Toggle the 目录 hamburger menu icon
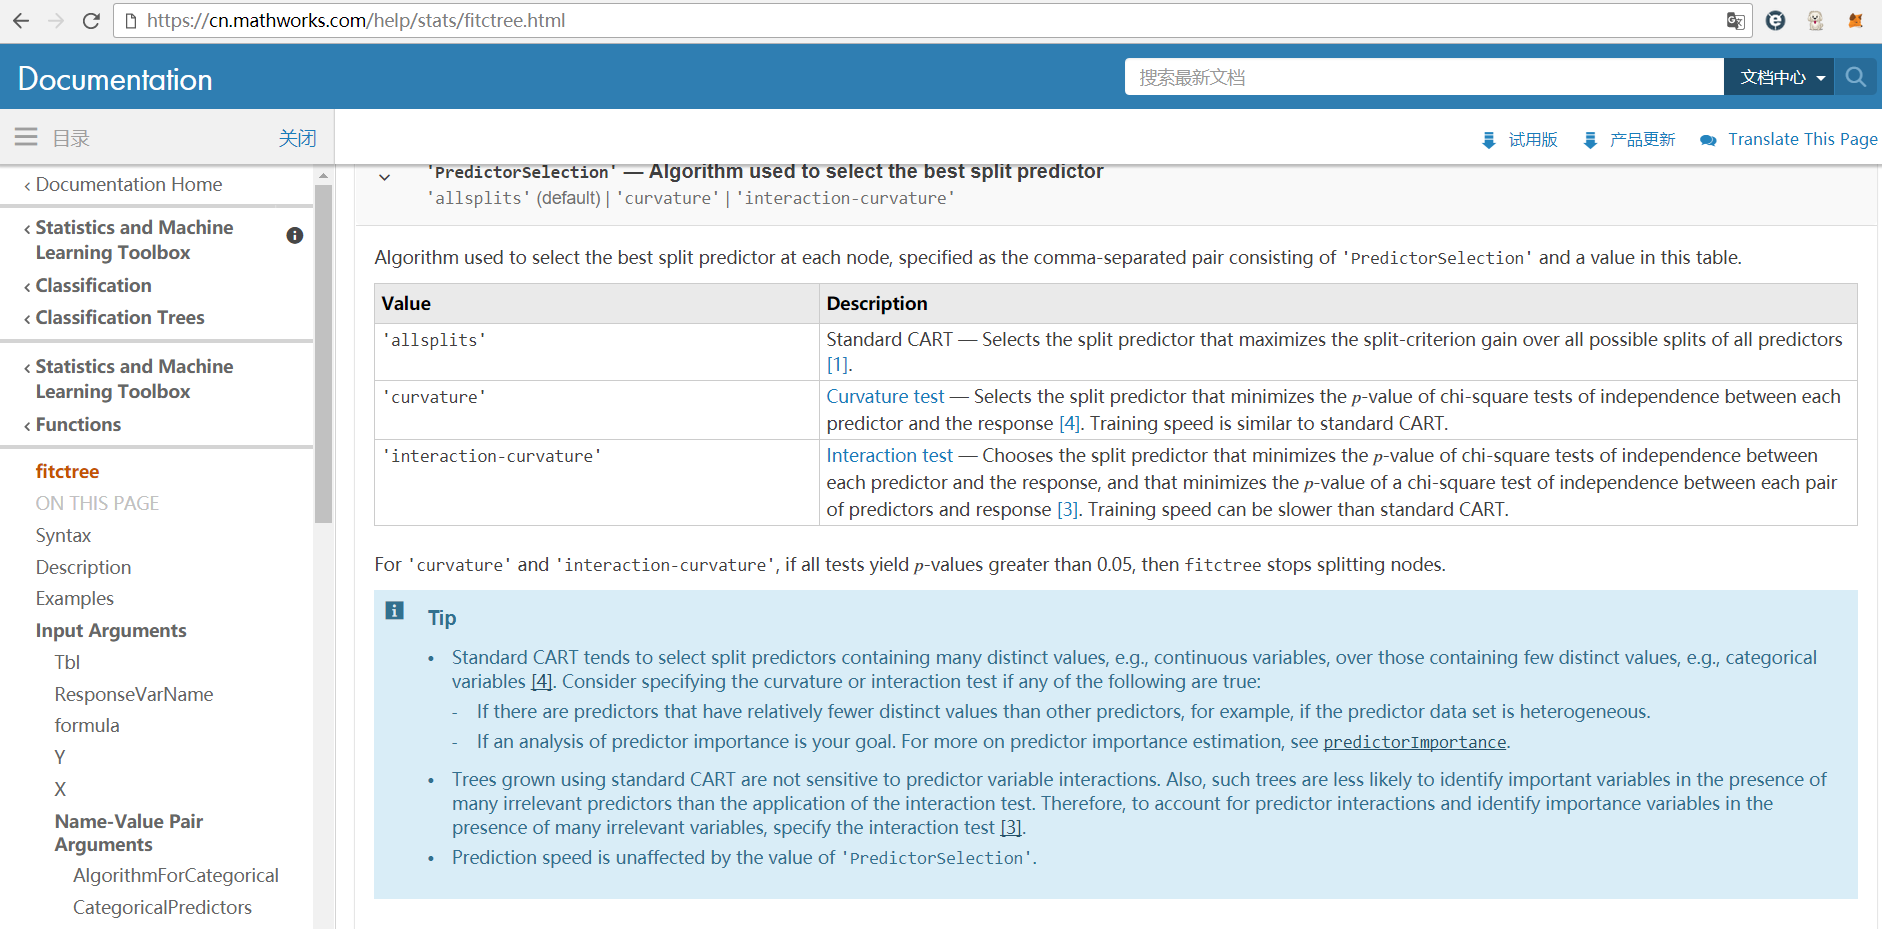1882x929 pixels. [26, 137]
